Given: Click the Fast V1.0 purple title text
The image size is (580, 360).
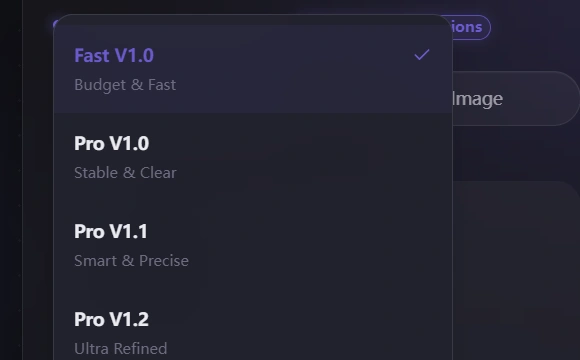Looking at the screenshot, I should 114,55.
